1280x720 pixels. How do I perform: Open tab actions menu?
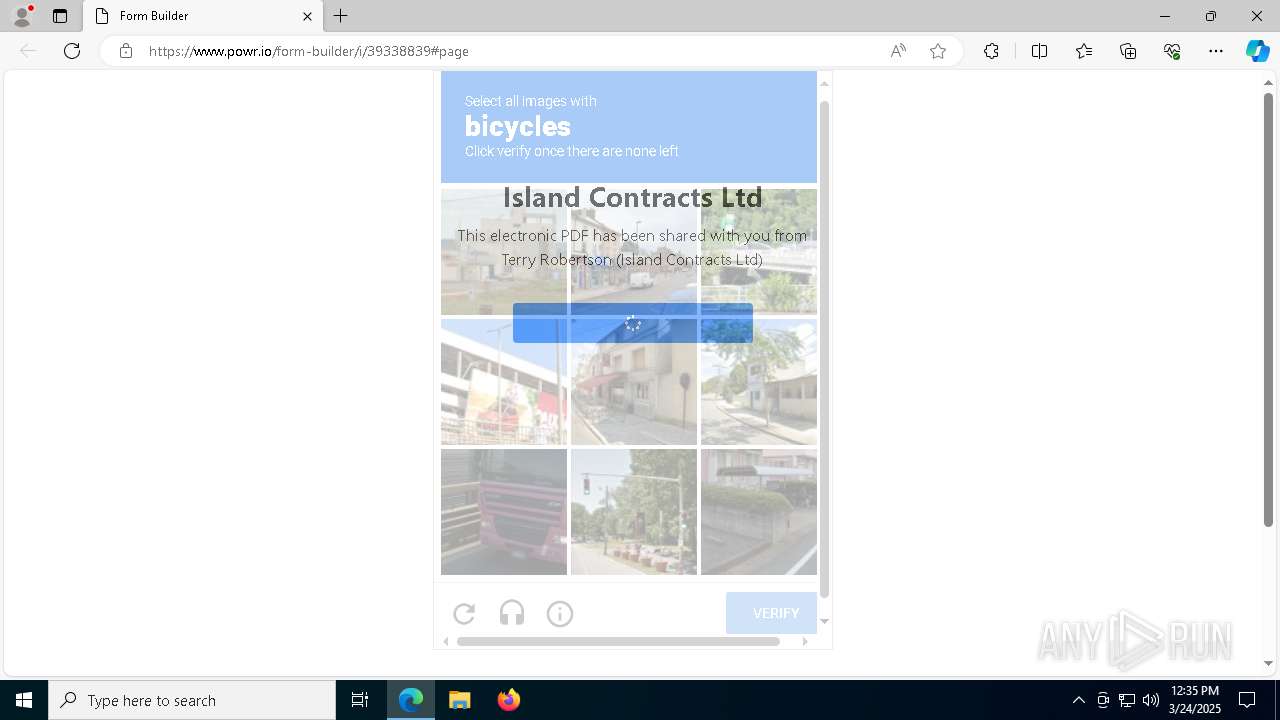[60, 16]
